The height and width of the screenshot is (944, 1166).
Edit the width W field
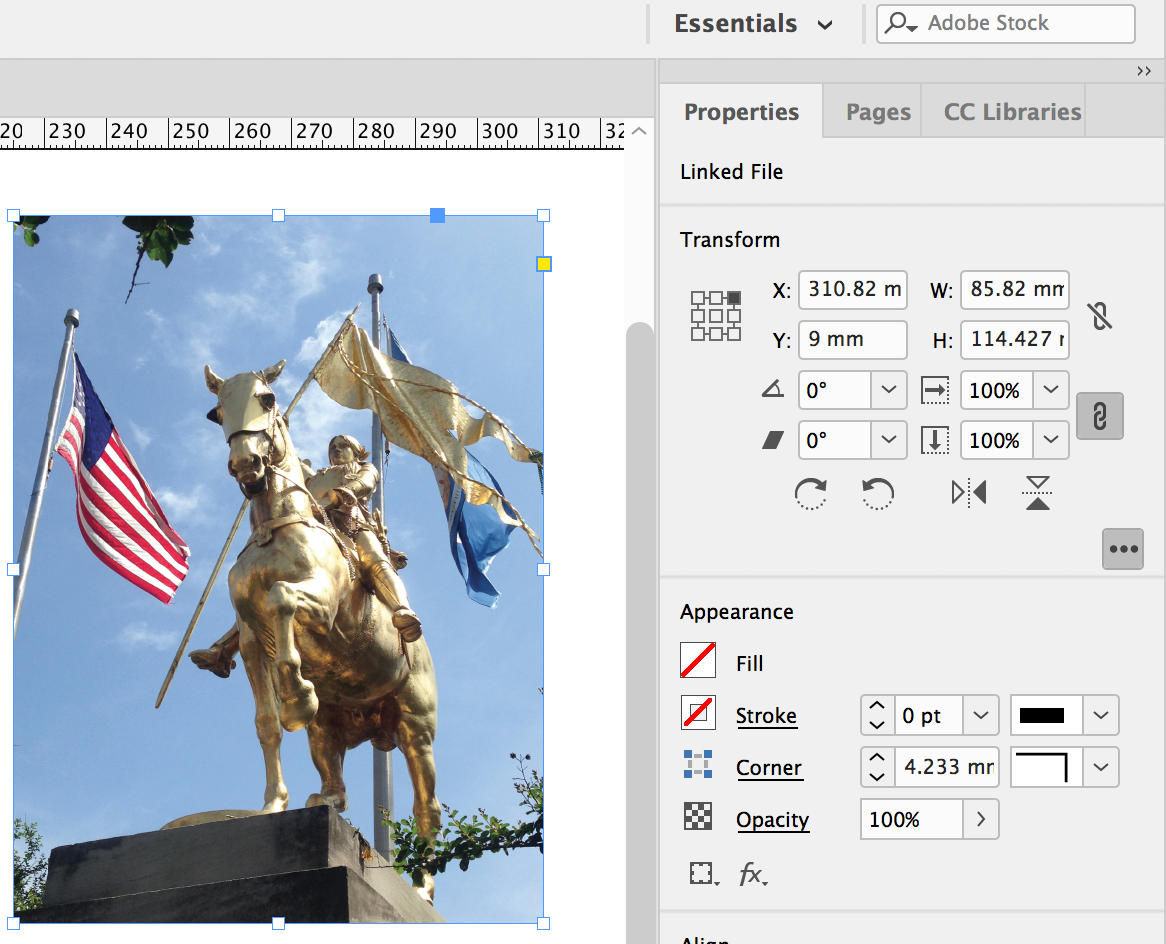pyautogui.click(x=1015, y=289)
